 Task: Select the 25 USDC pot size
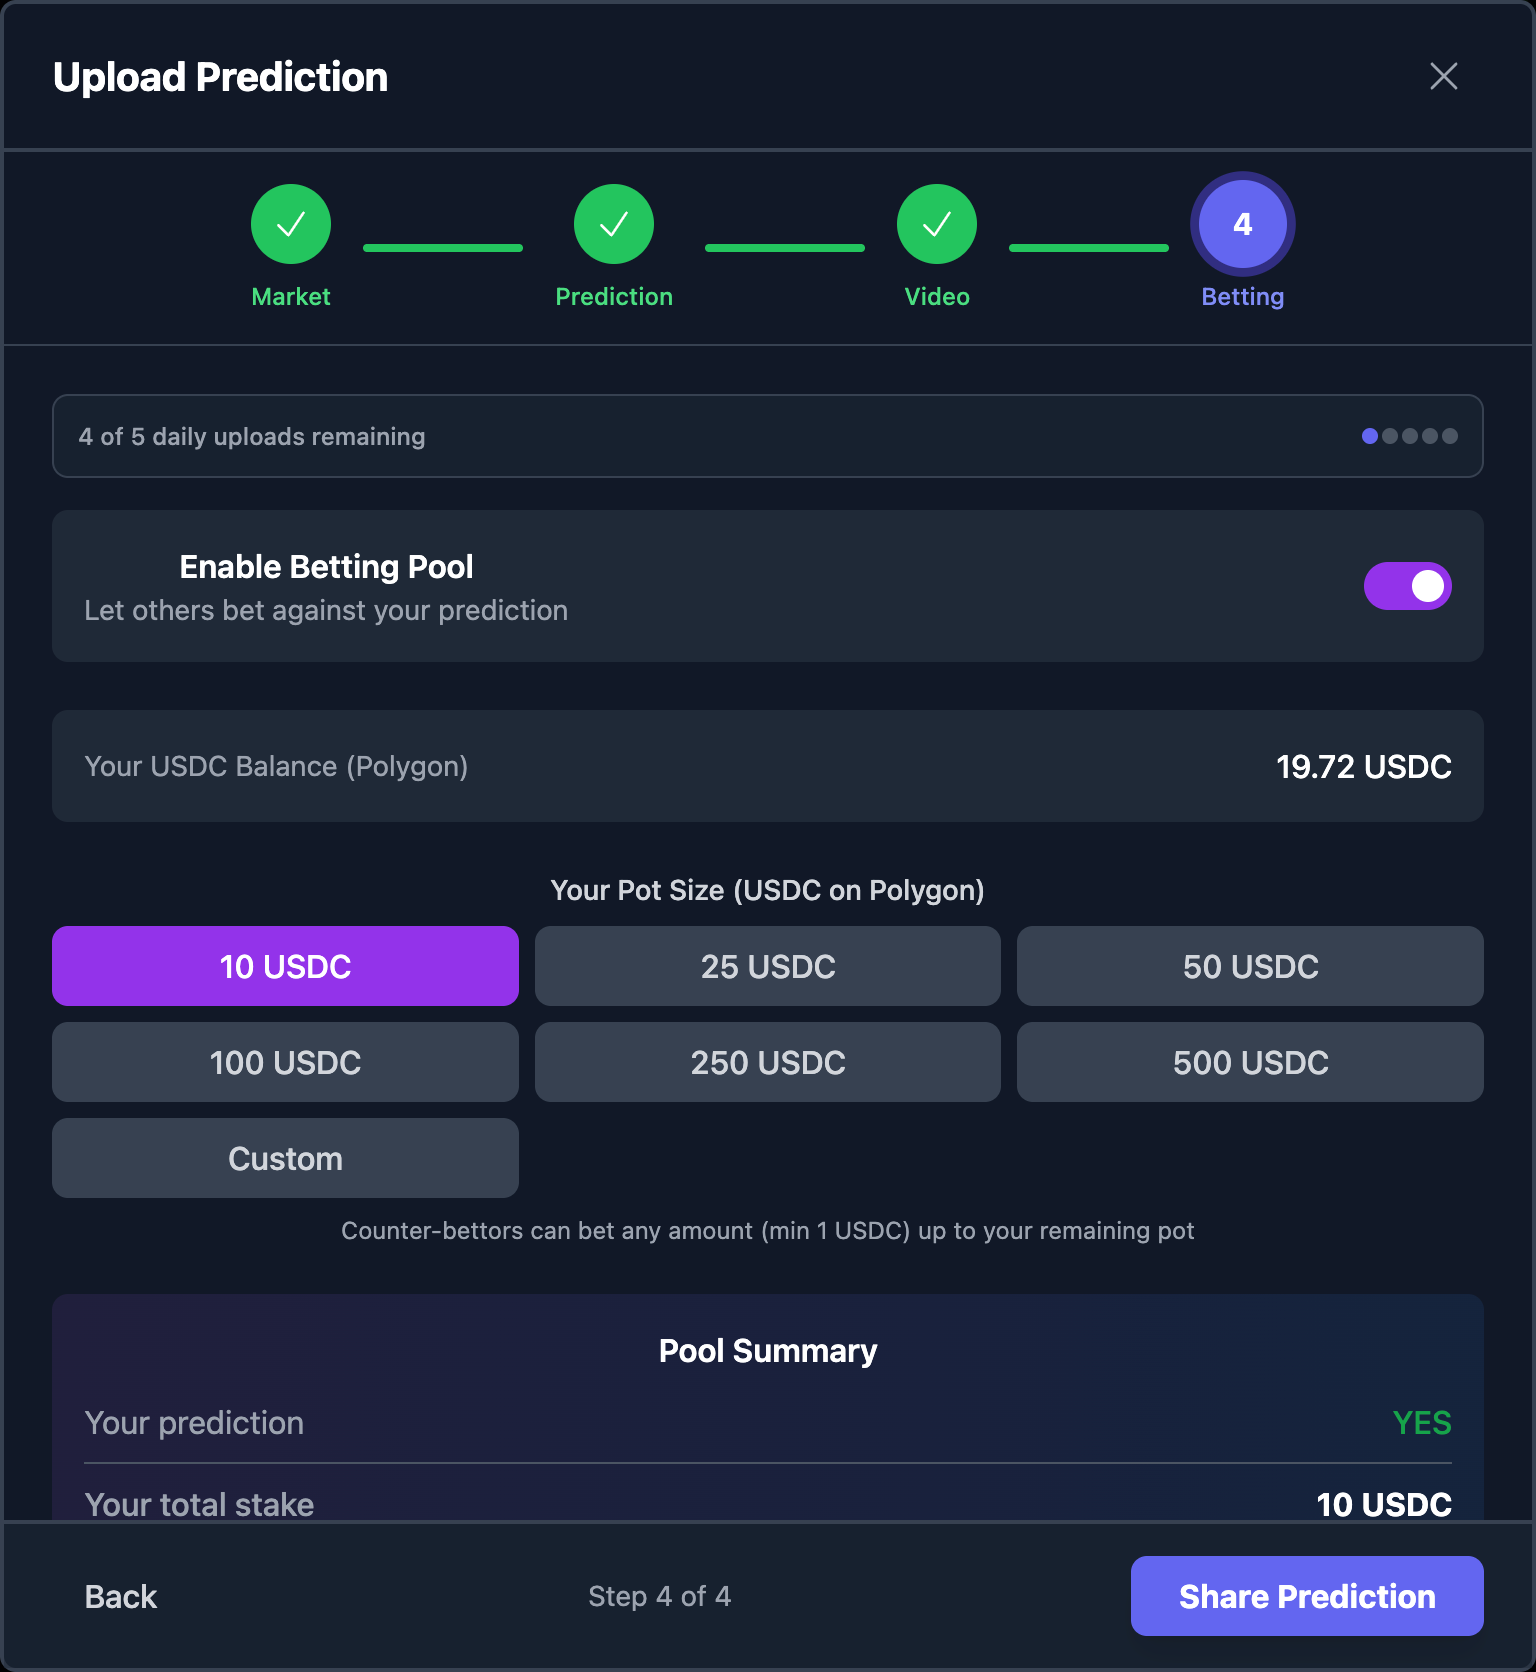767,966
